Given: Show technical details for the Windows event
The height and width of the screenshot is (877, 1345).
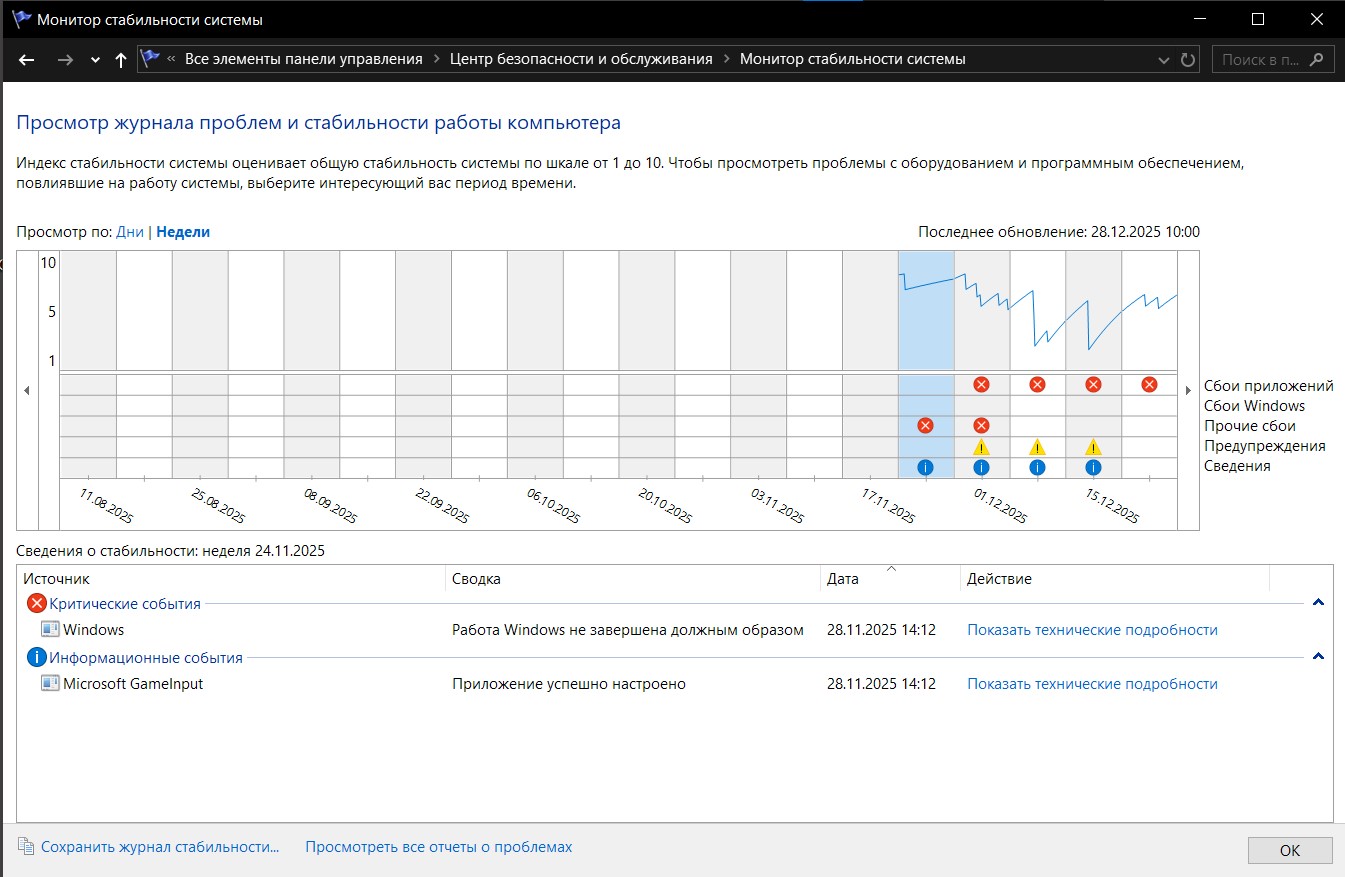Looking at the screenshot, I should point(1092,630).
